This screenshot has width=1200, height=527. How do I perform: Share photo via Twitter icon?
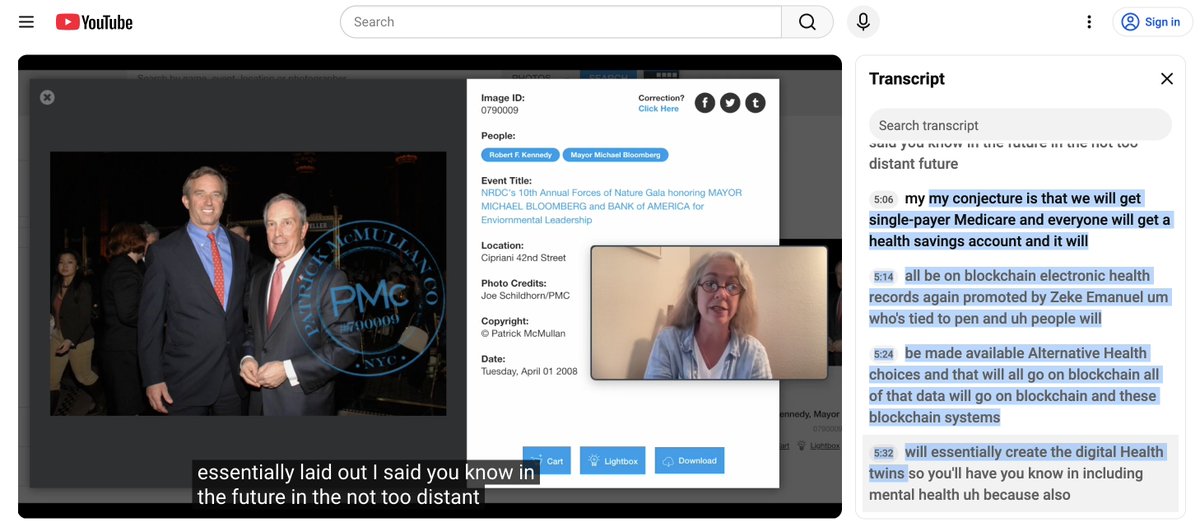(x=730, y=102)
